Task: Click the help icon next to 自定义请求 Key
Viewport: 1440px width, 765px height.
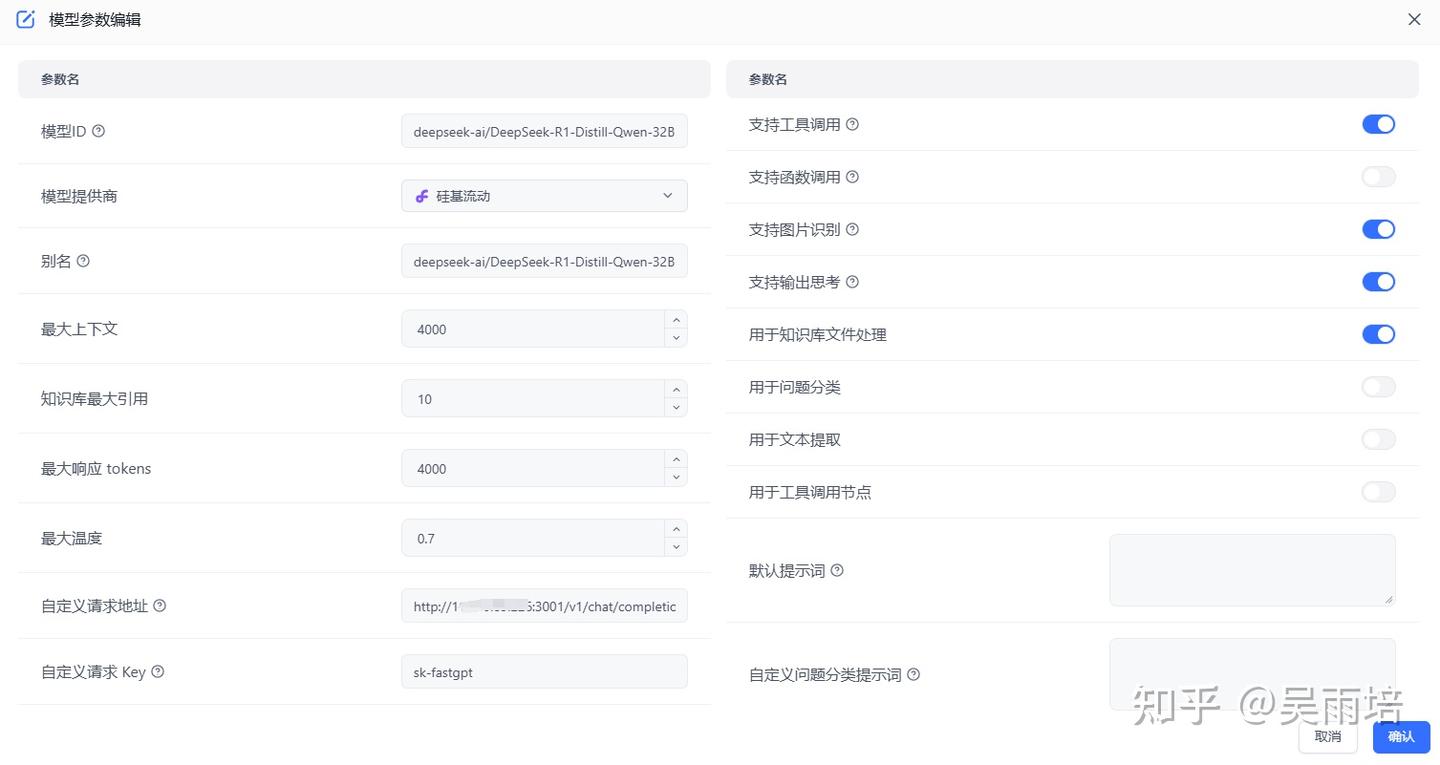Action: click(x=157, y=671)
